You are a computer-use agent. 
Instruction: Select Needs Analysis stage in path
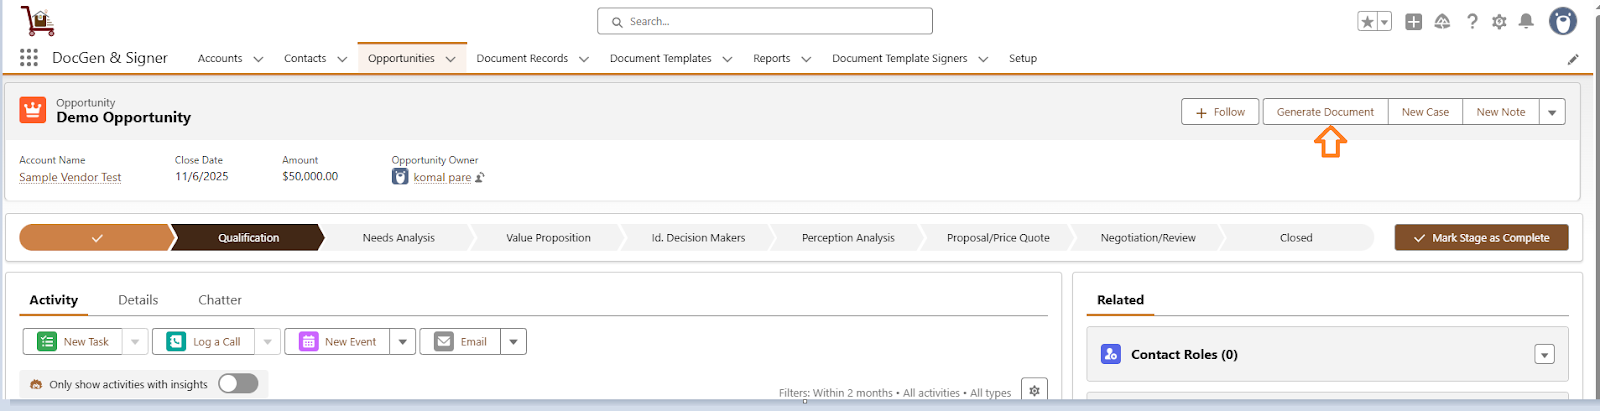tap(398, 238)
